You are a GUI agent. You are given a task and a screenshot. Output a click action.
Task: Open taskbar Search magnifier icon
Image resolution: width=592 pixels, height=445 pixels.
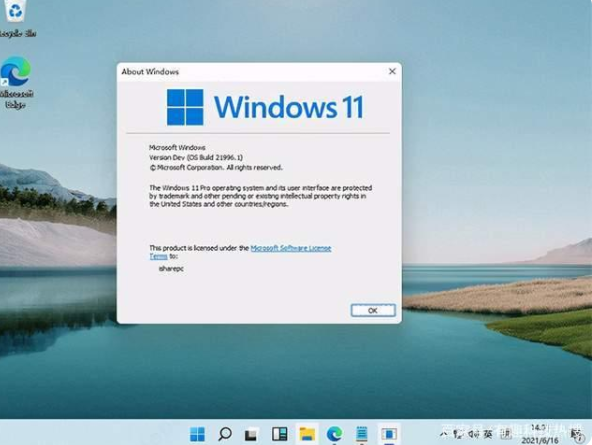click(x=225, y=434)
